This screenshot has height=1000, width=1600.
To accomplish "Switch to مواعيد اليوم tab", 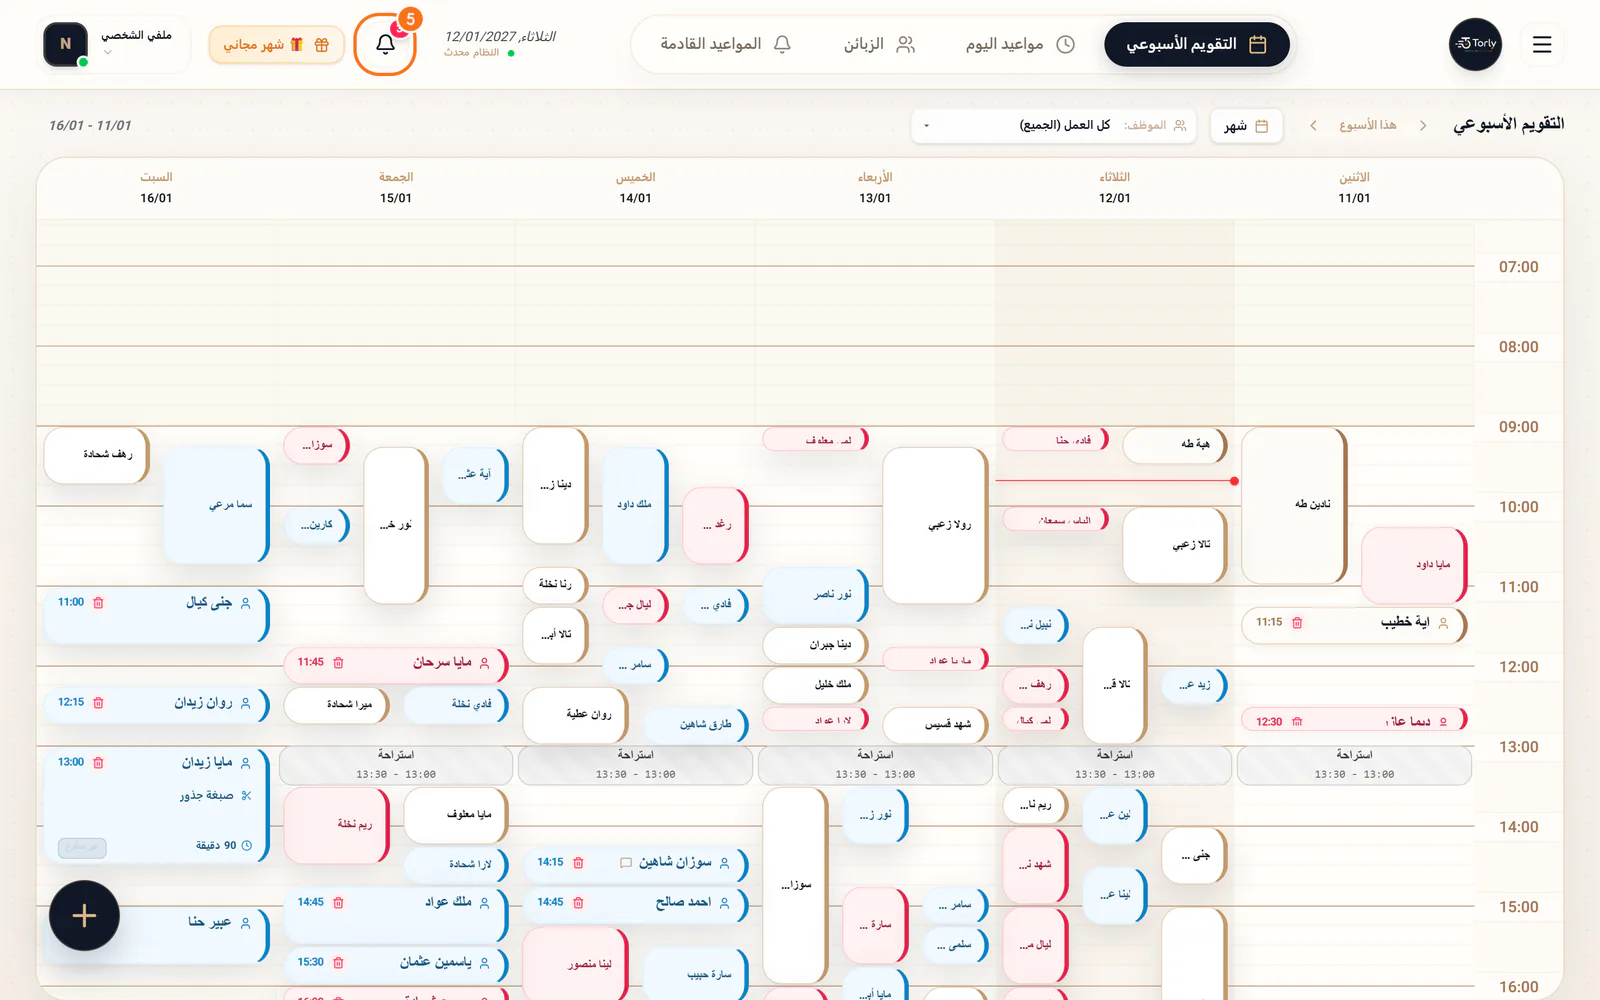I will coord(1020,44).
